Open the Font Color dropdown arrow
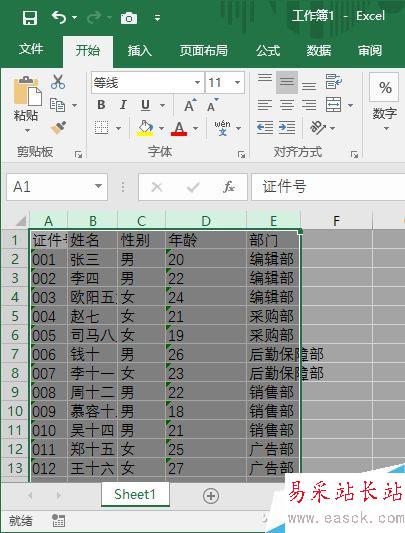This screenshot has width=405, height=533. coord(196,128)
